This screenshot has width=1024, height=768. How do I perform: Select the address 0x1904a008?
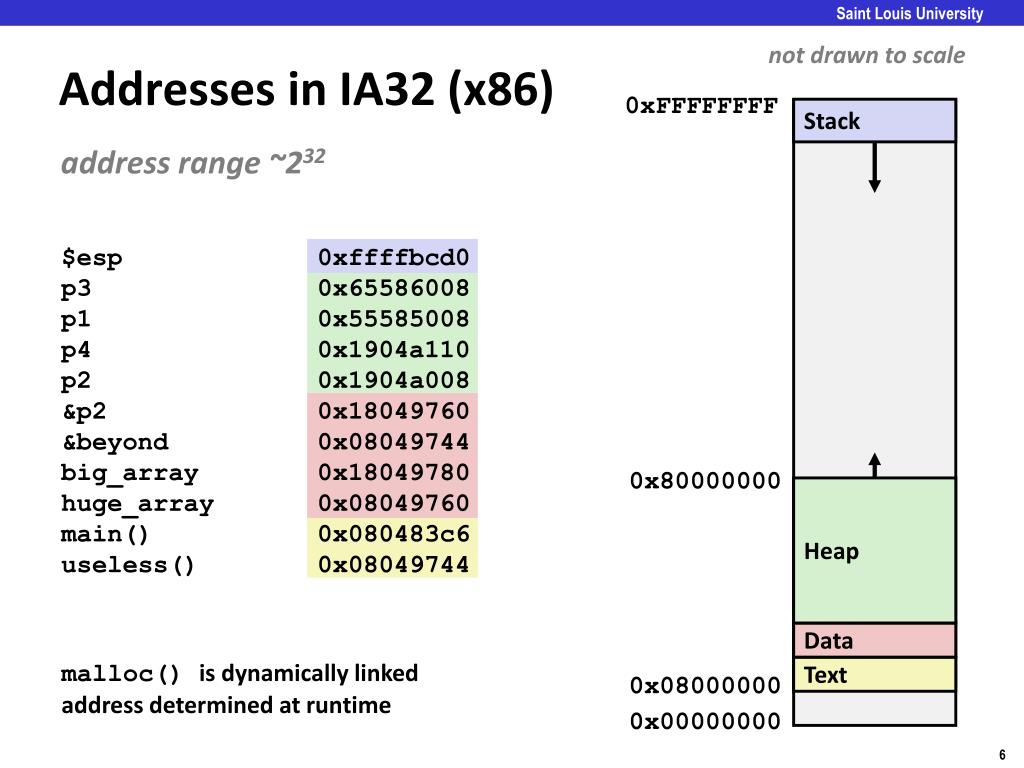[393, 380]
